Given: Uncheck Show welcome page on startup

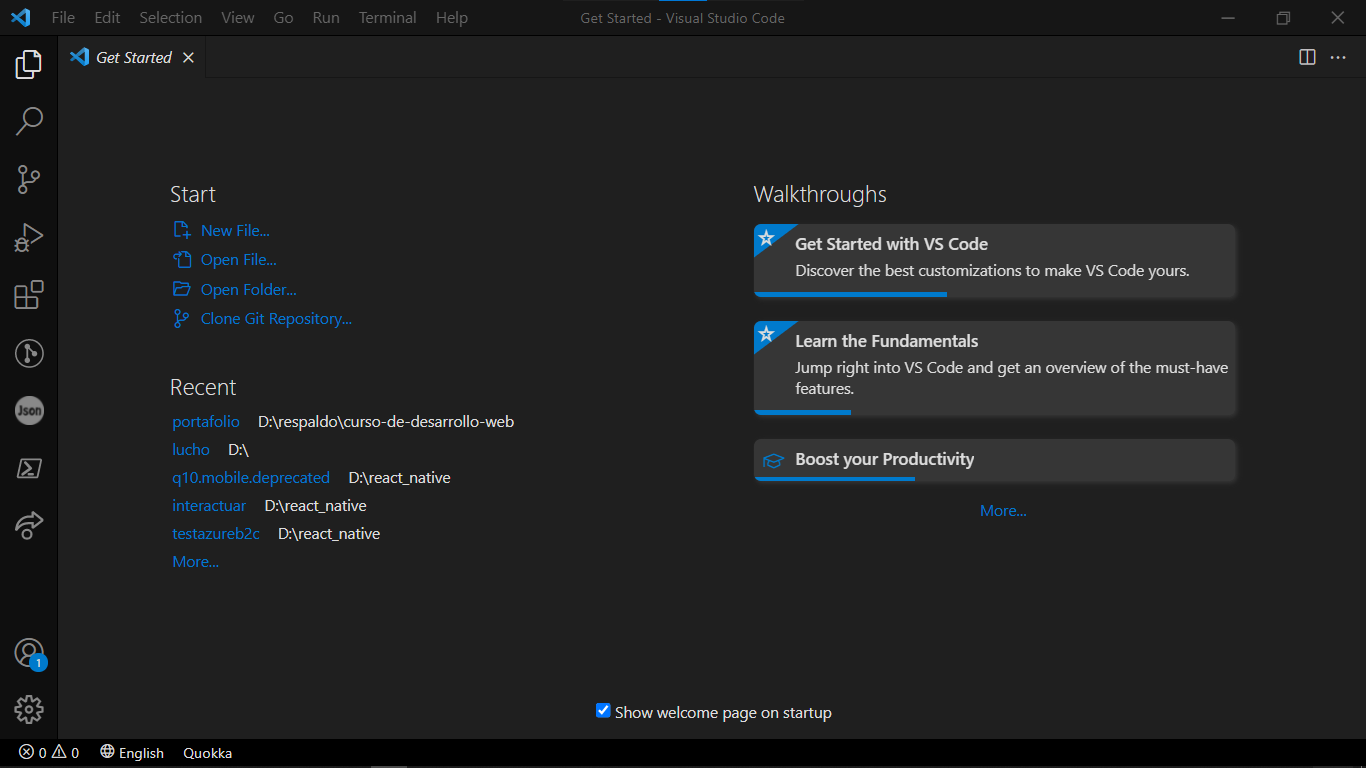Looking at the screenshot, I should pyautogui.click(x=603, y=711).
